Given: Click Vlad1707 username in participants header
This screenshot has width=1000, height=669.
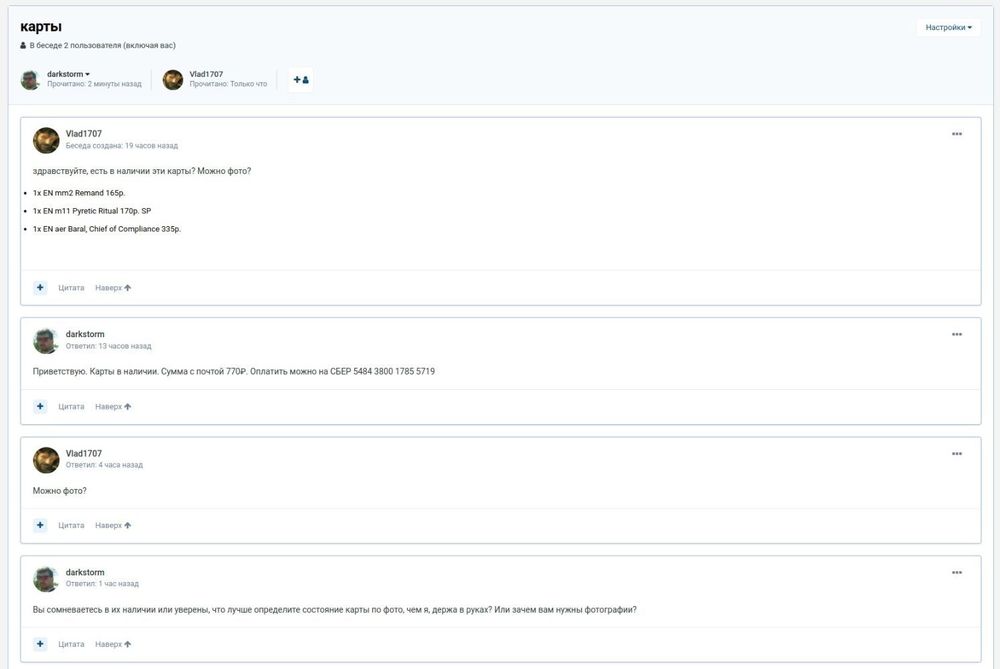Looking at the screenshot, I should pos(206,74).
